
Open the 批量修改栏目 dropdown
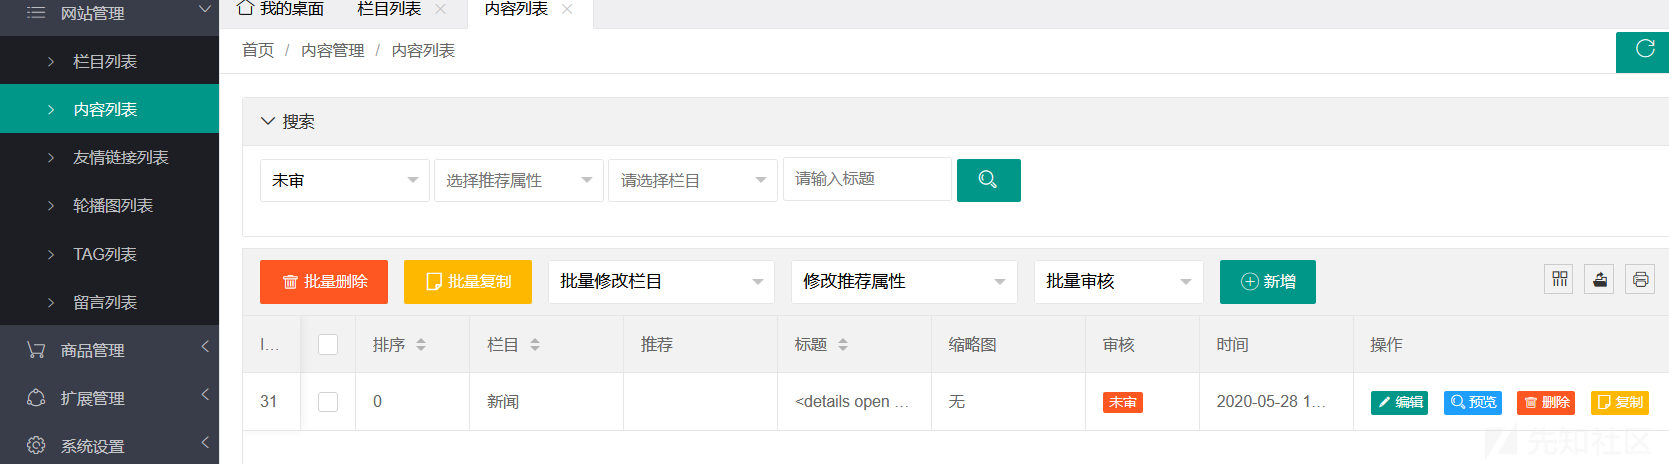coord(660,282)
